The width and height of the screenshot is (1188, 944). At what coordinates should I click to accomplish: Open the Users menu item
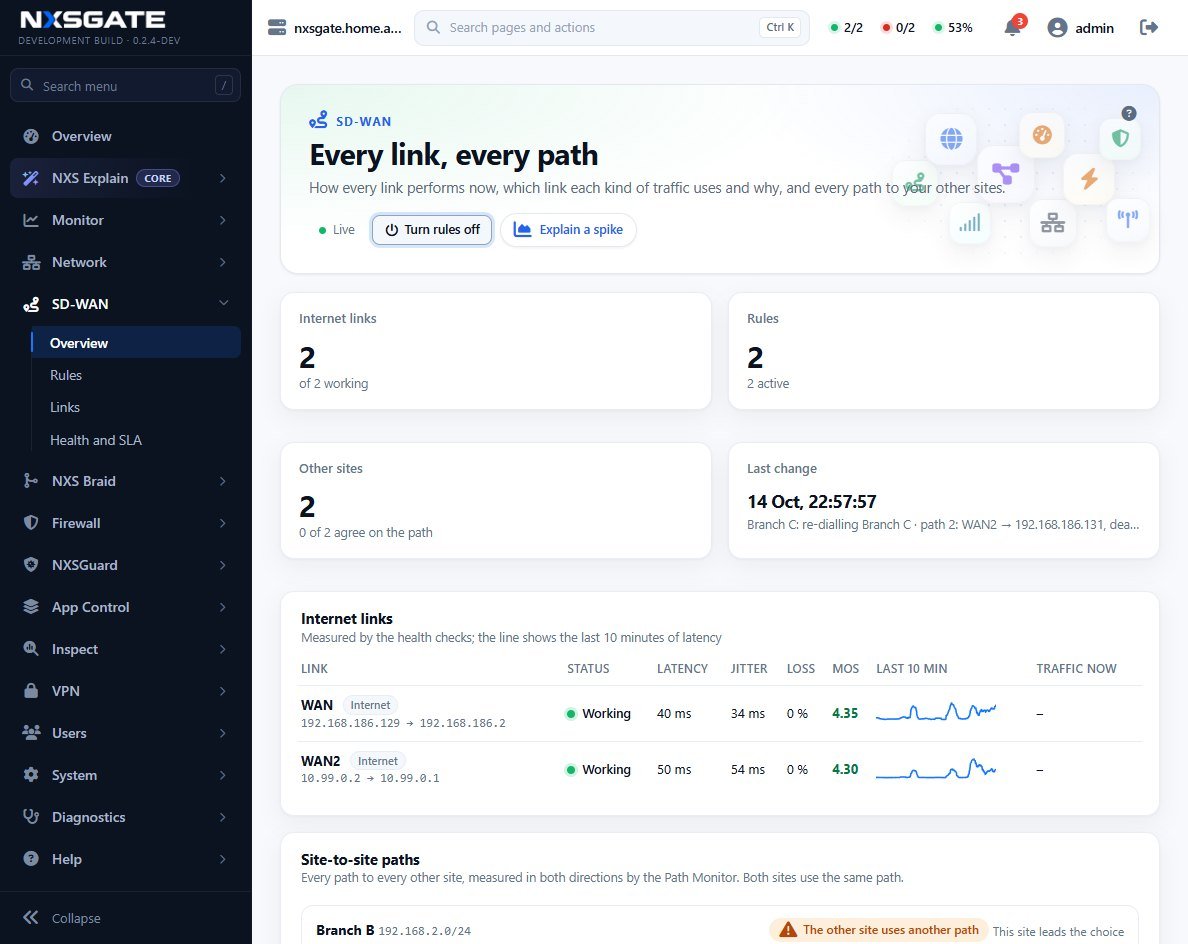(x=126, y=733)
